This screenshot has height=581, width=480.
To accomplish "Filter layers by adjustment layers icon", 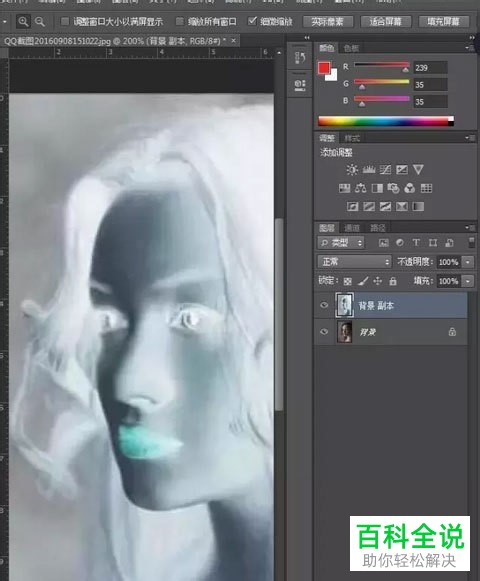I will 400,243.
